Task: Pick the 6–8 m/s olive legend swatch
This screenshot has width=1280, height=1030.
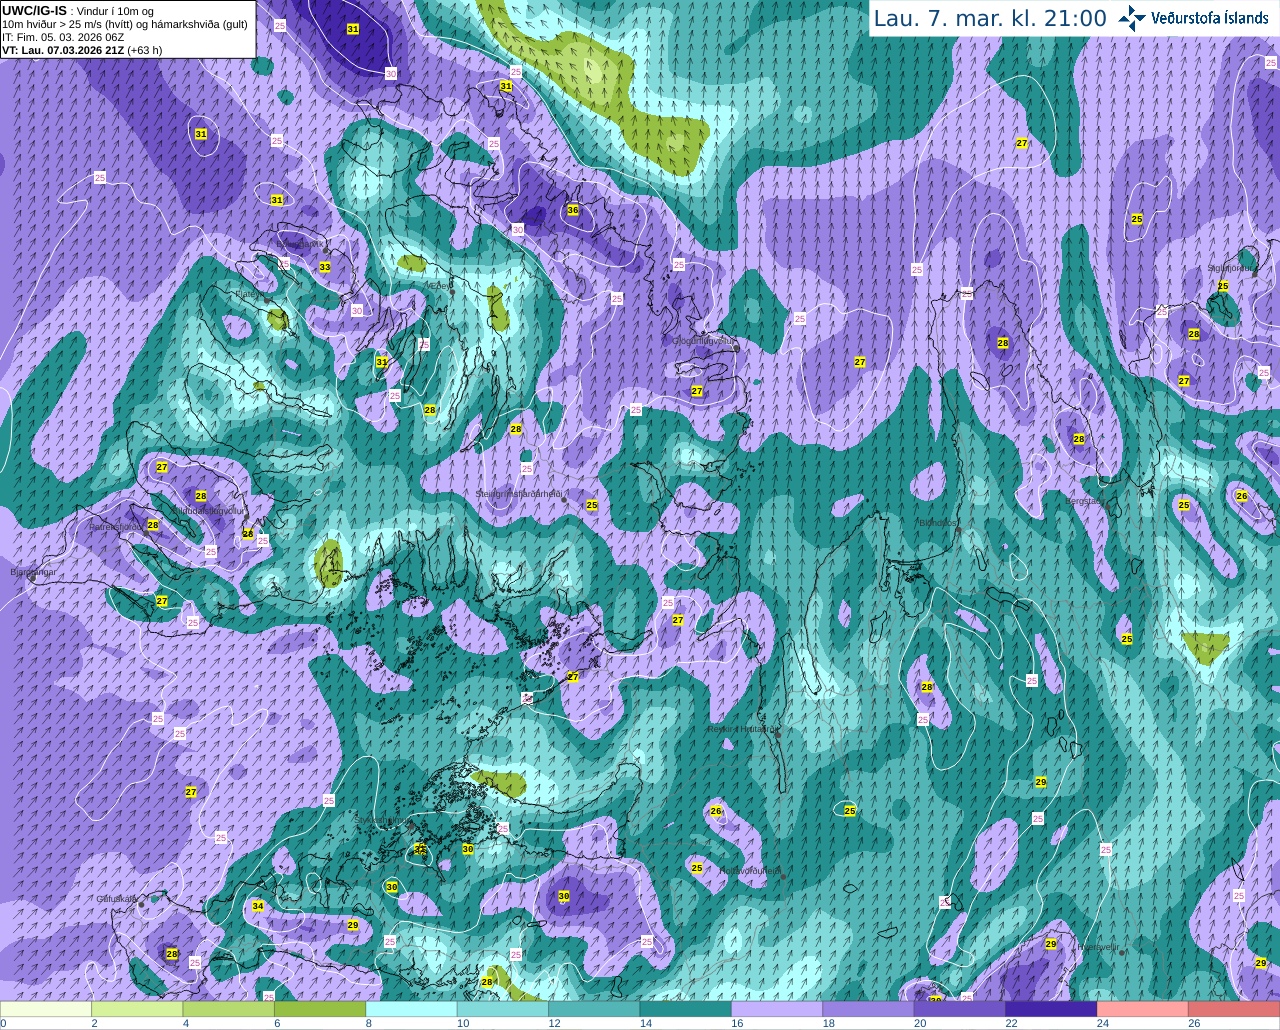Action: coord(320,1009)
